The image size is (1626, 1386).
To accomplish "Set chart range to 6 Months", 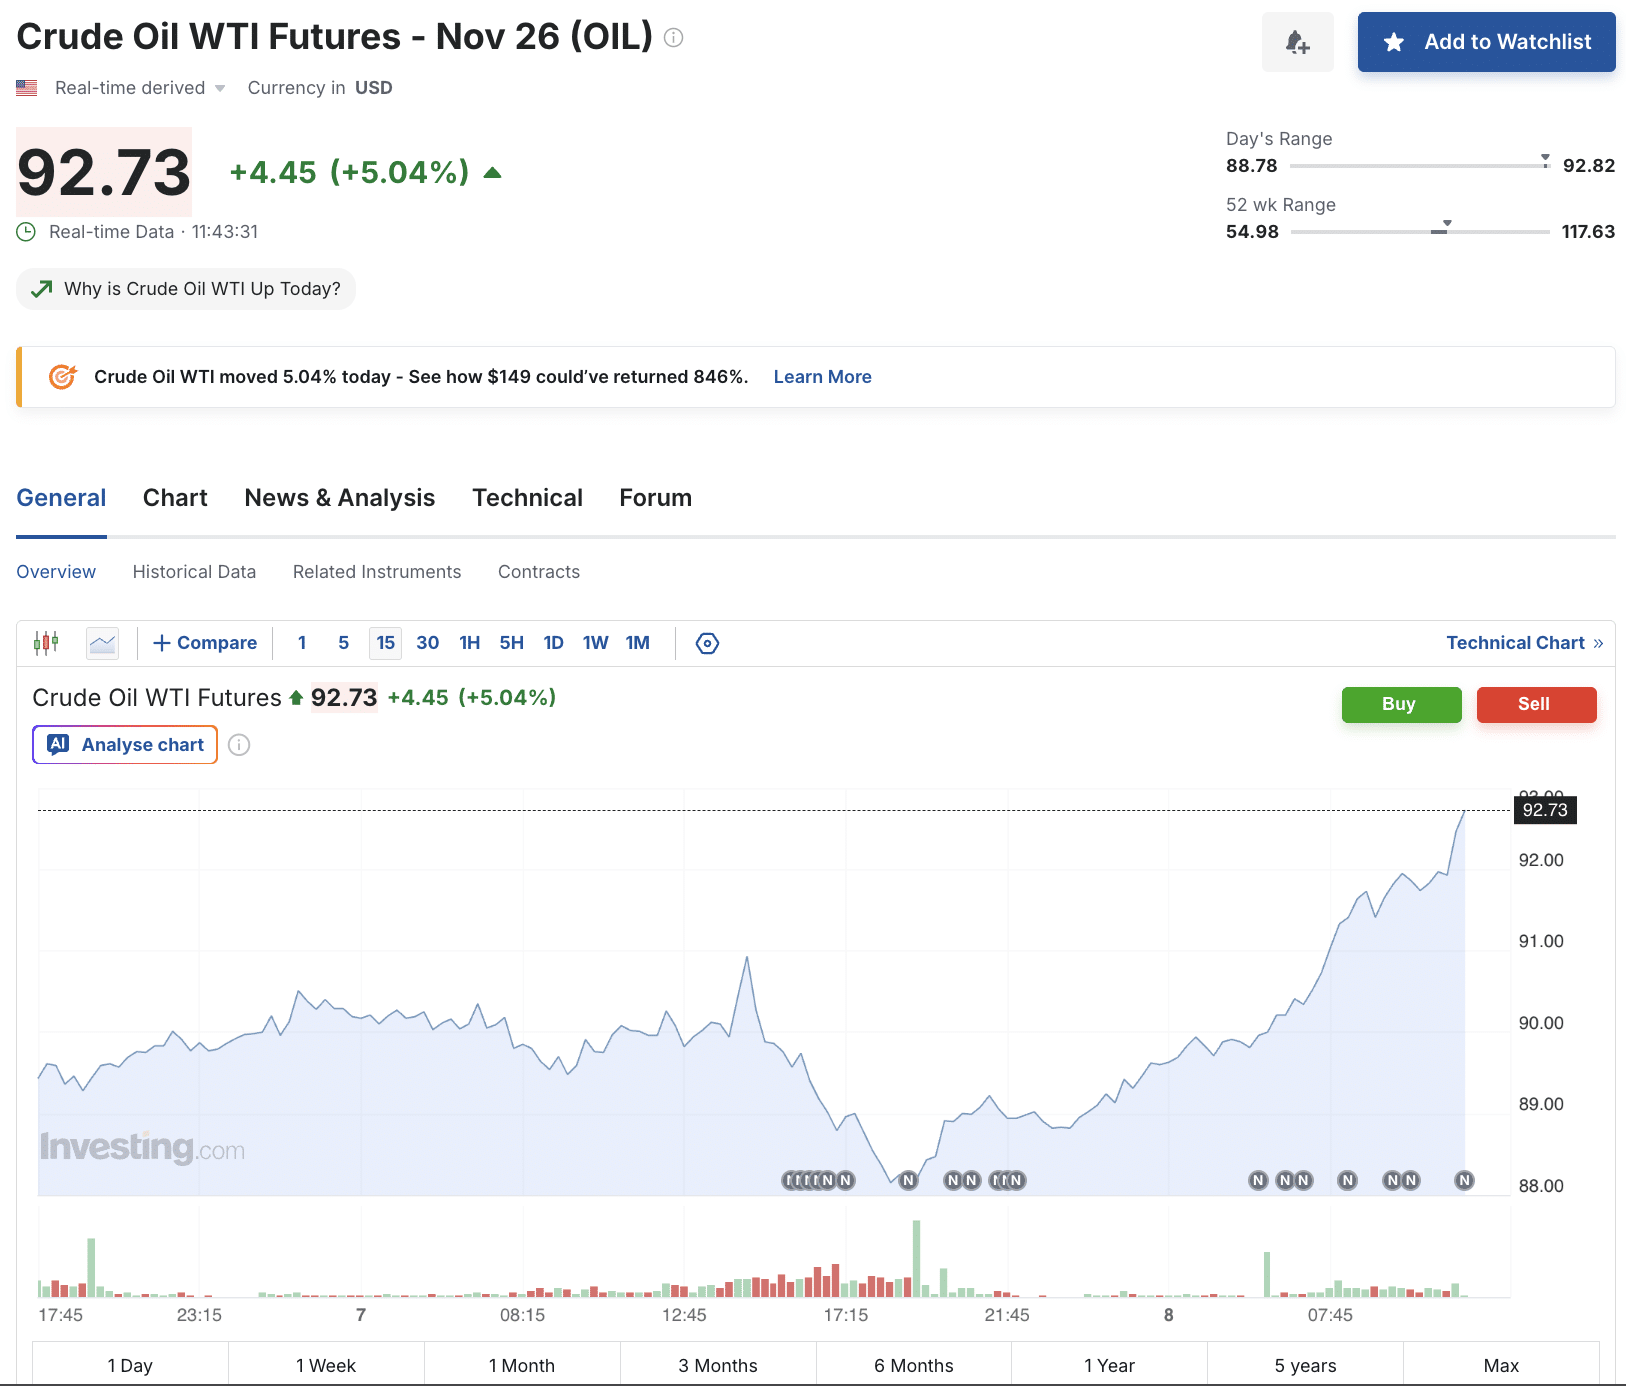I will 914,1365.
